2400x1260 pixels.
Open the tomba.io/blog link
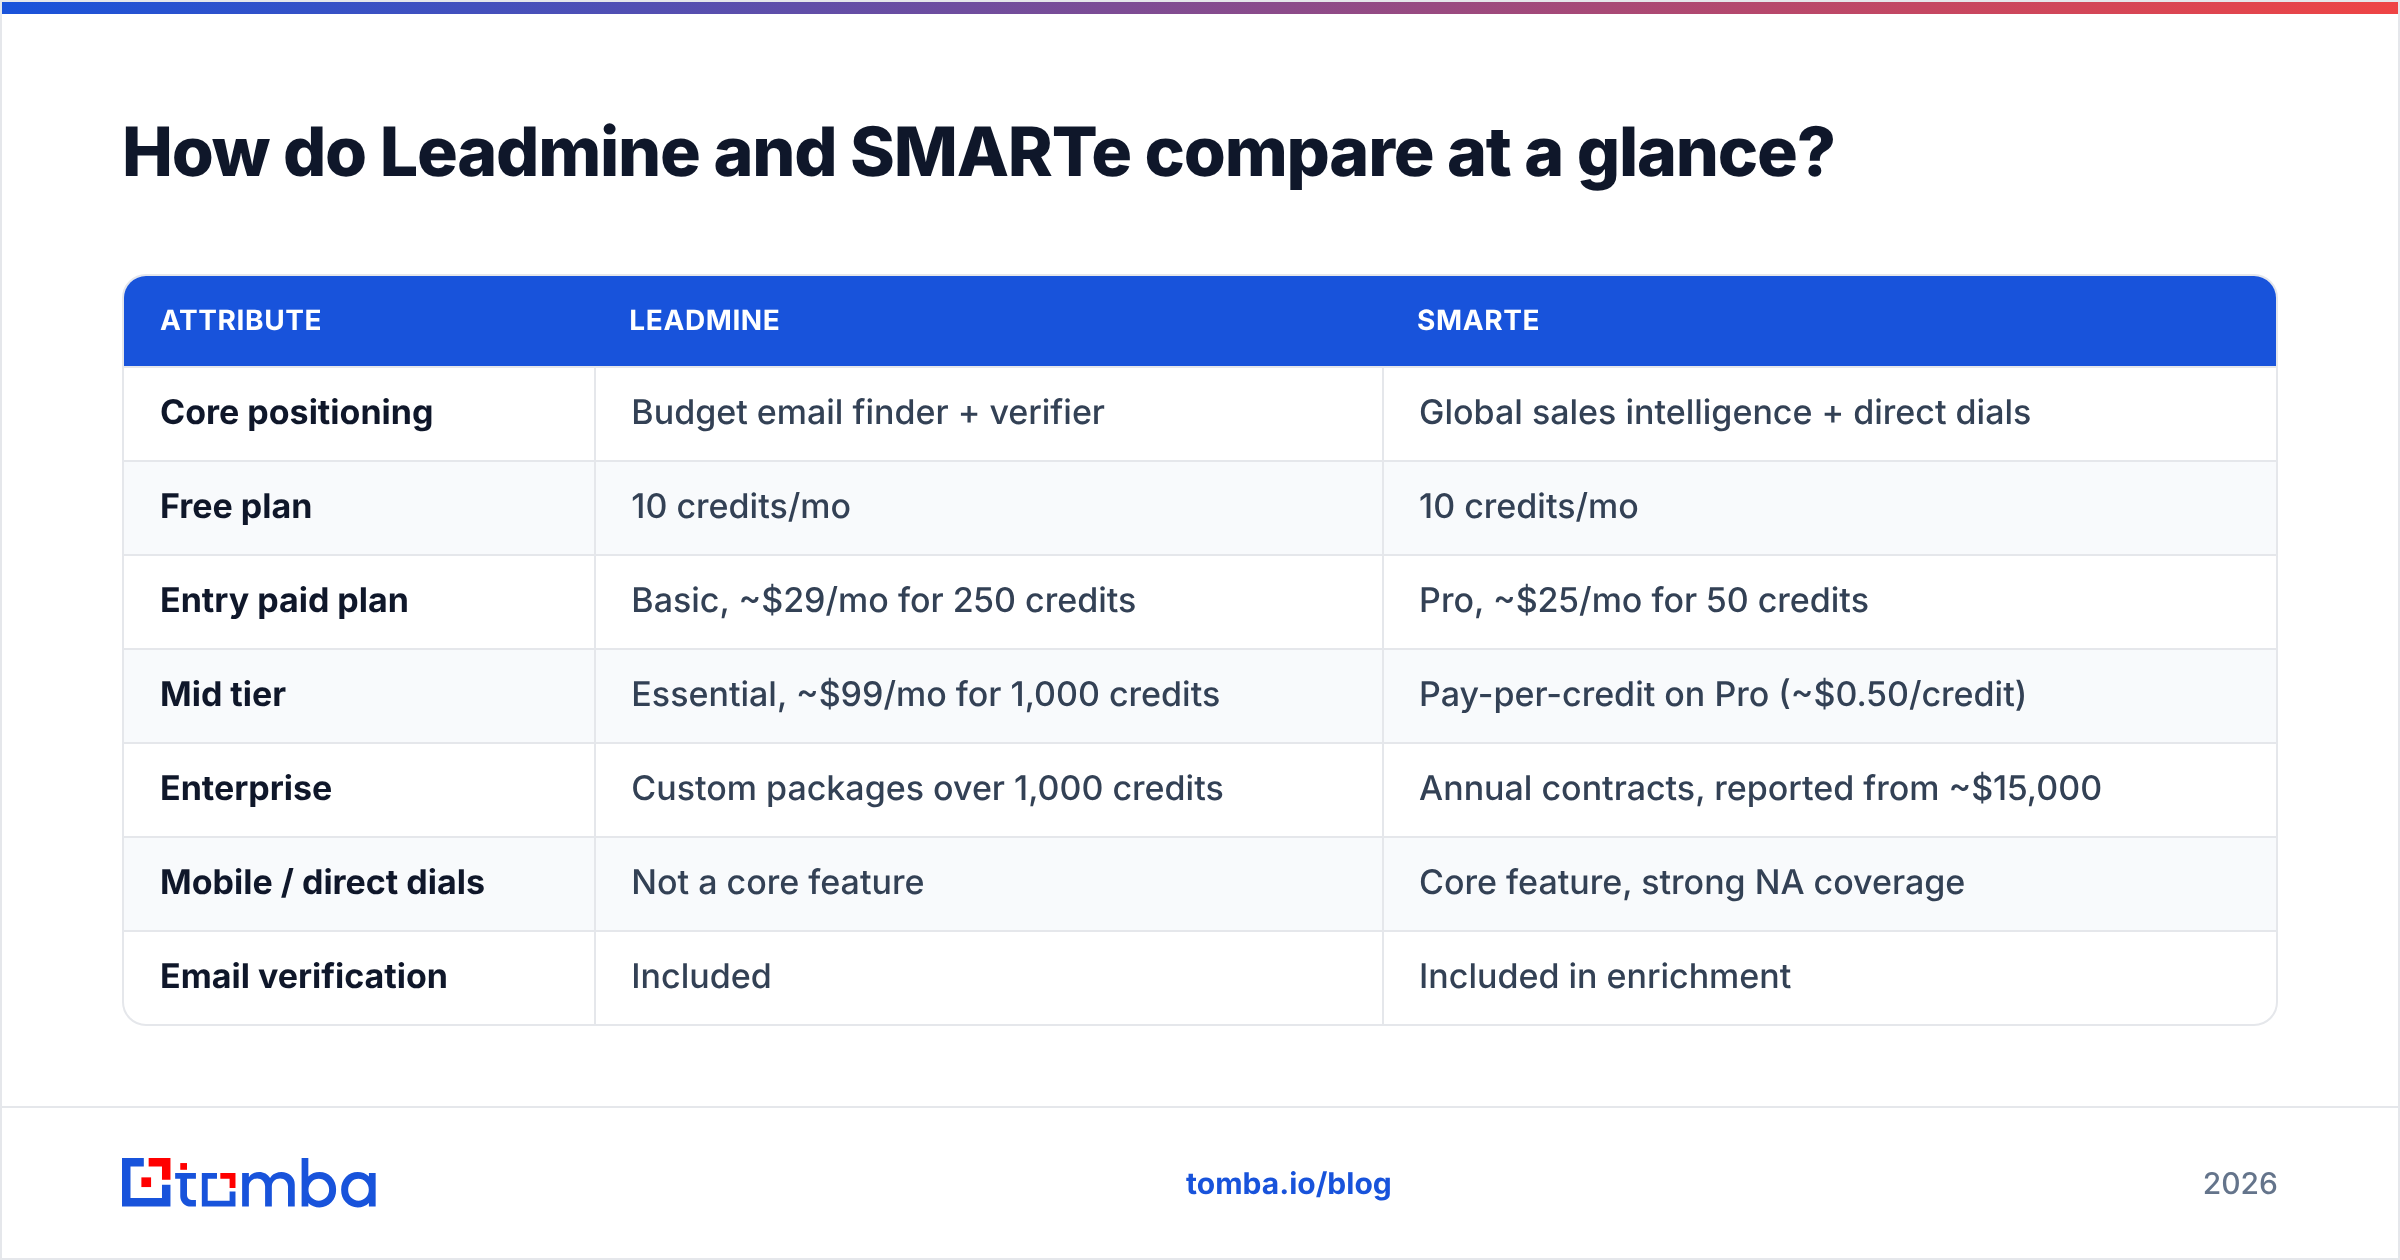tap(1288, 1184)
